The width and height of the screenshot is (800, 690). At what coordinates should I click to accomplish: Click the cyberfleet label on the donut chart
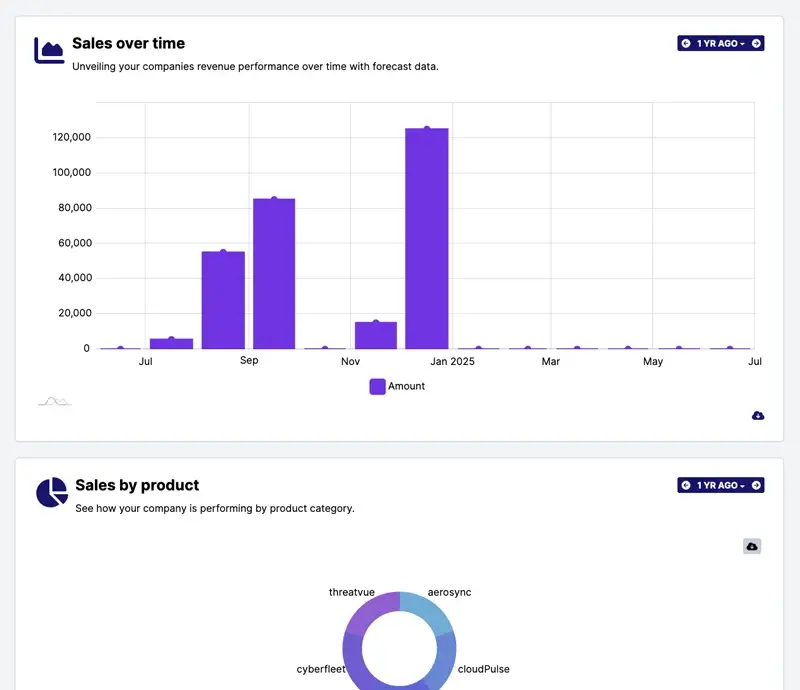coord(321,669)
